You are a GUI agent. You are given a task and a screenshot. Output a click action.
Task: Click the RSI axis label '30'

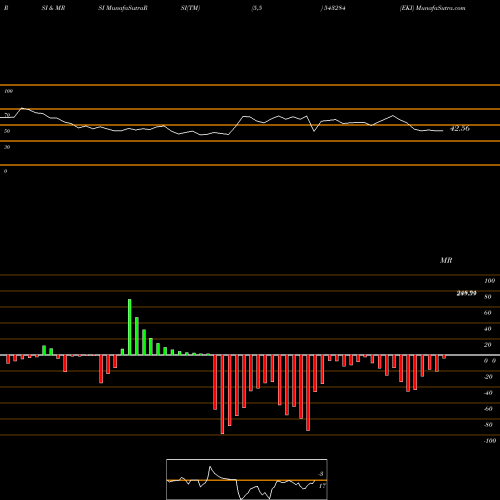point(7,147)
